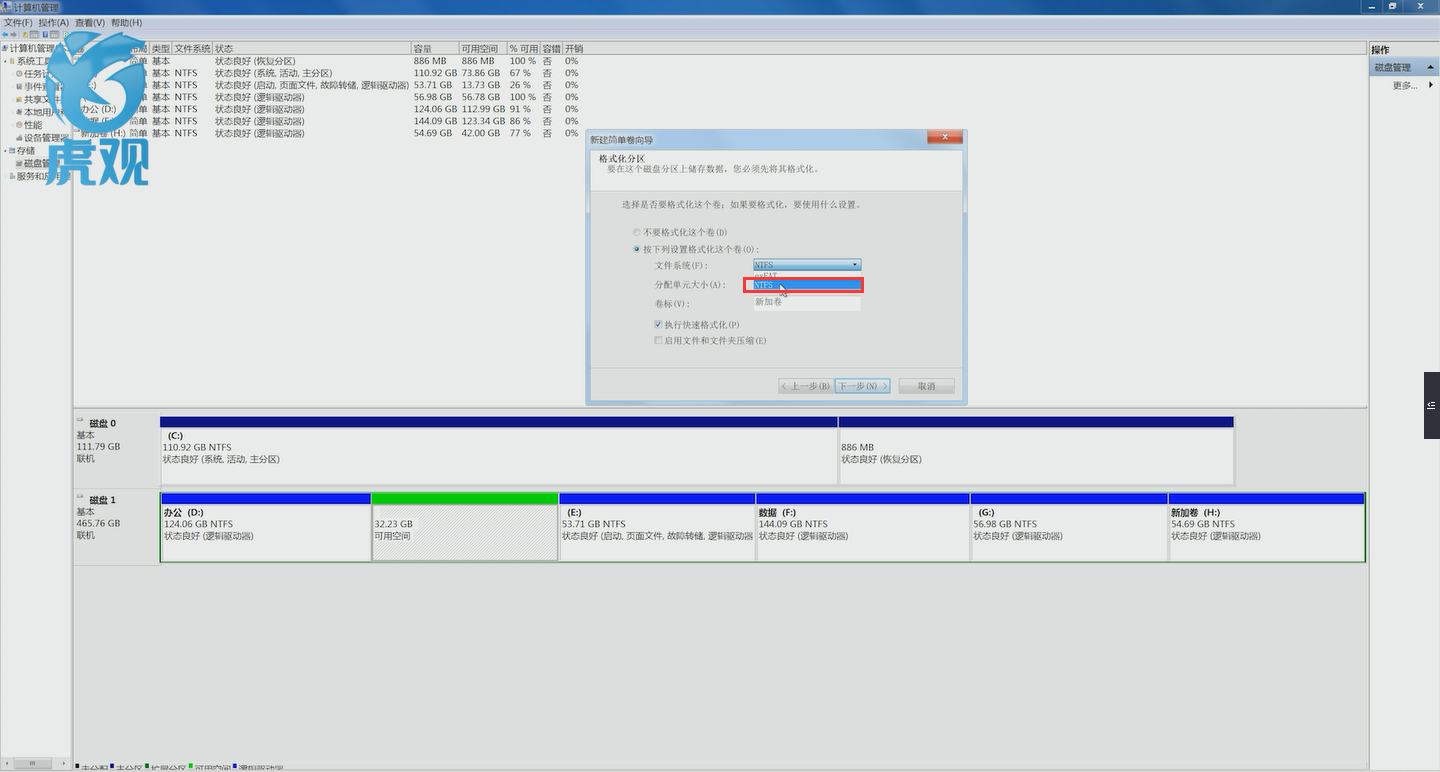Select 系统工具 in the console tree
This screenshot has height=772, width=1440.
(33, 61)
